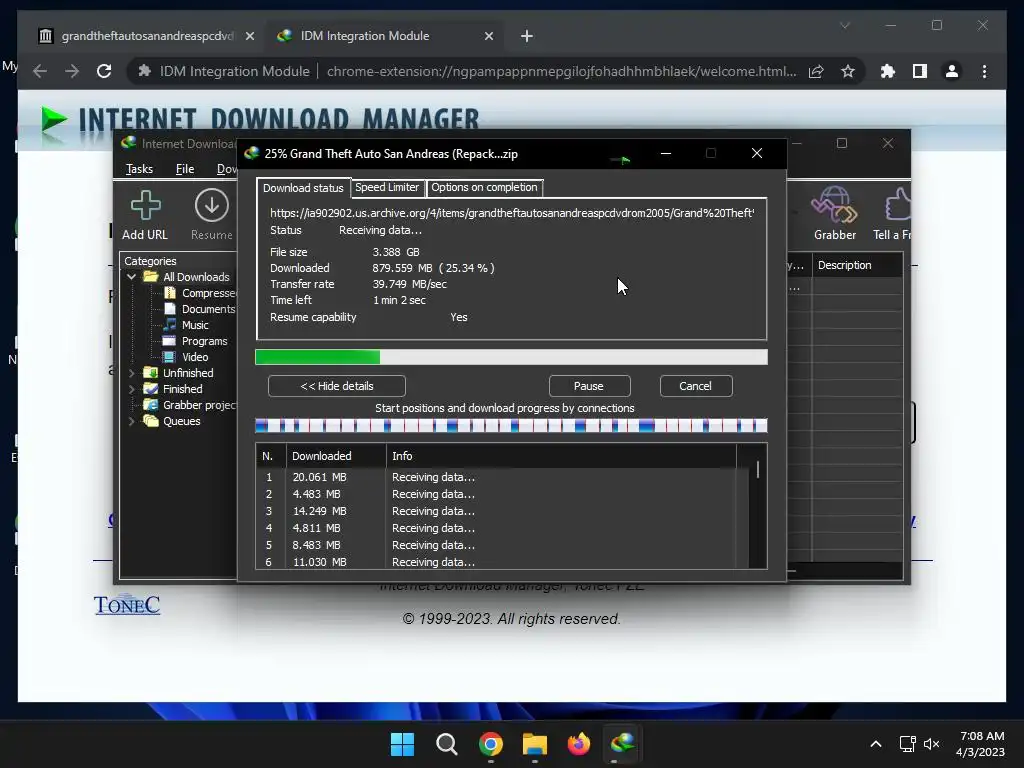Open the Tasks menu in IDM

point(139,169)
